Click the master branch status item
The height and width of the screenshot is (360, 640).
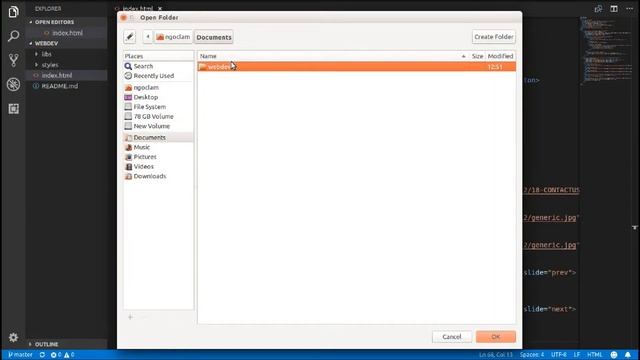20,355
